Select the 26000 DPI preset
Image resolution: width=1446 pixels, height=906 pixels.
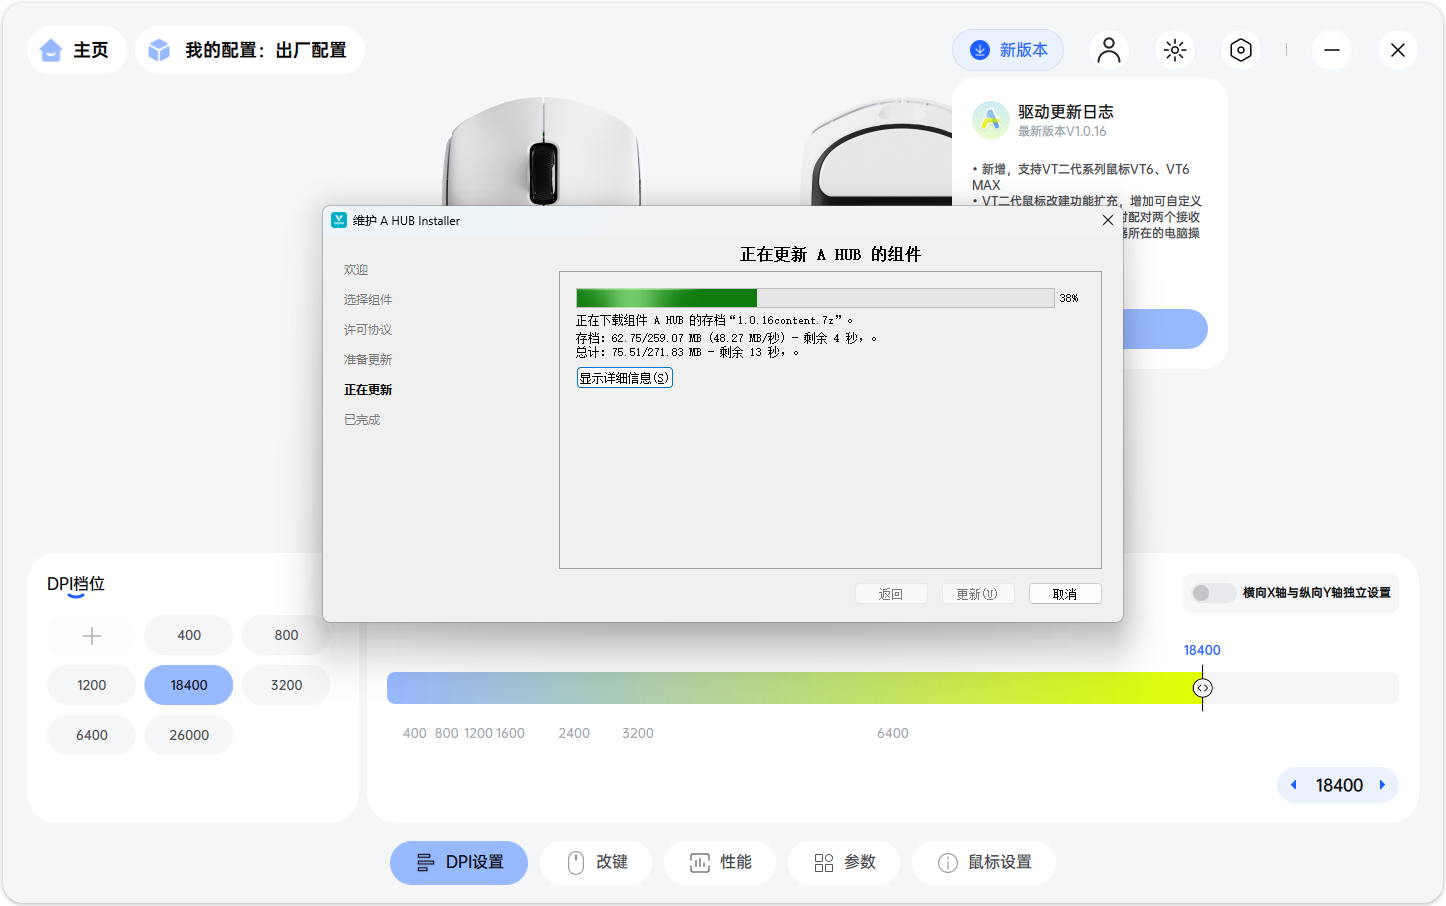188,734
